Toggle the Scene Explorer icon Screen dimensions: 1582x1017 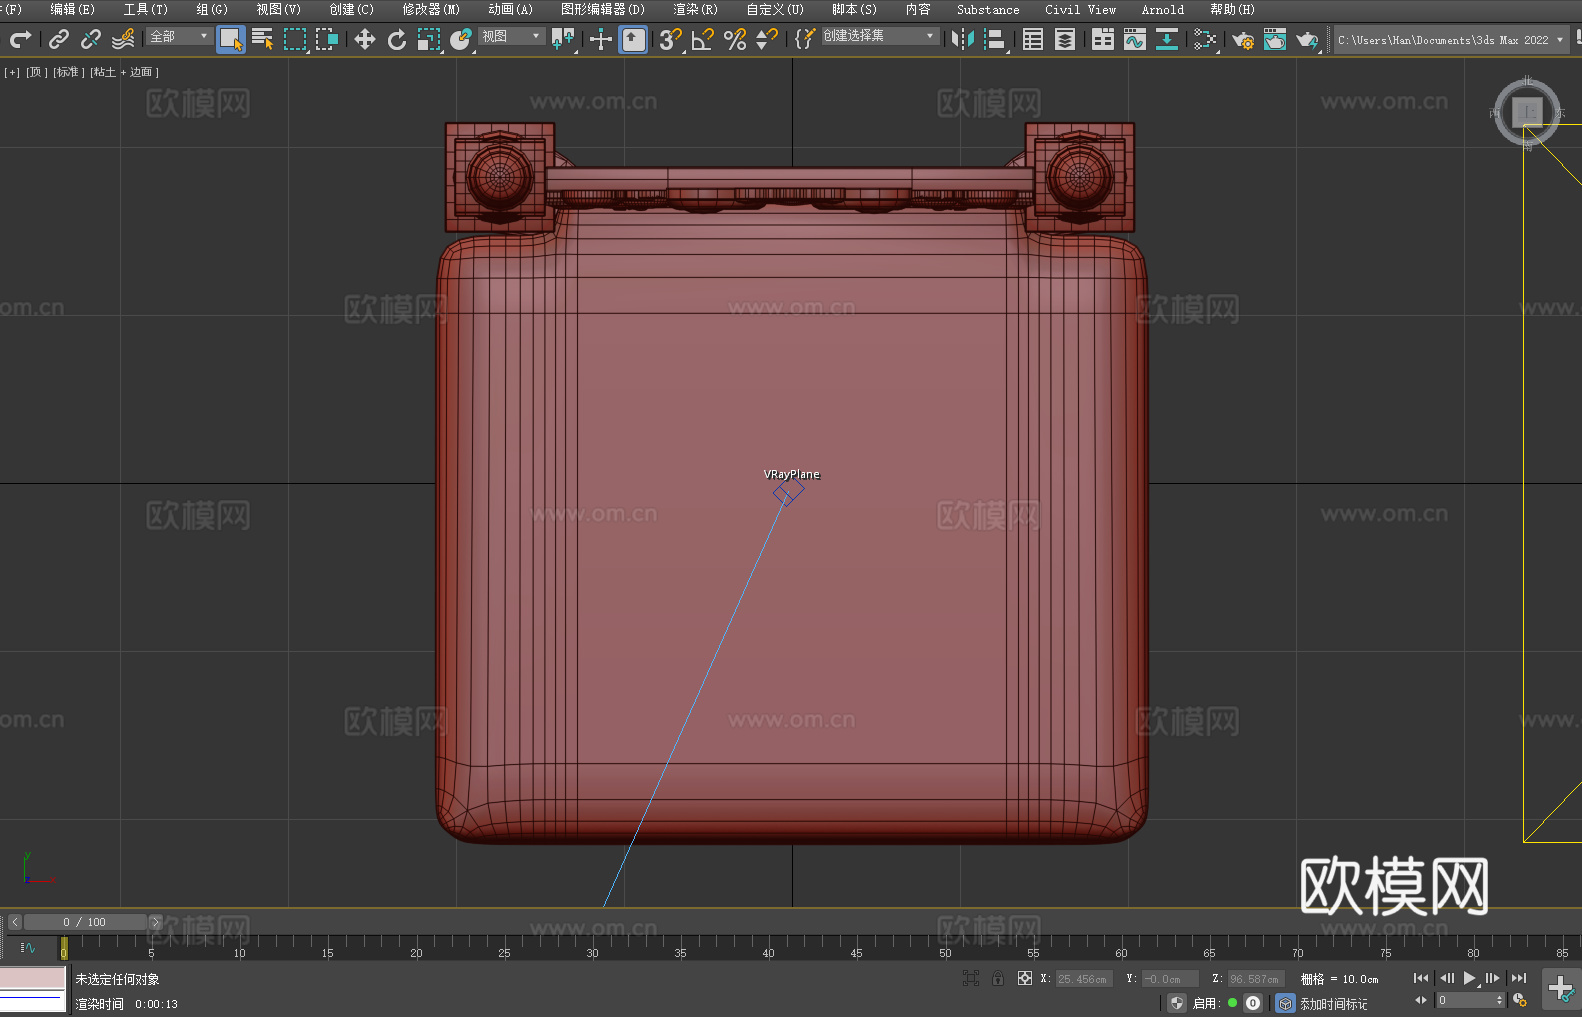tap(1033, 39)
